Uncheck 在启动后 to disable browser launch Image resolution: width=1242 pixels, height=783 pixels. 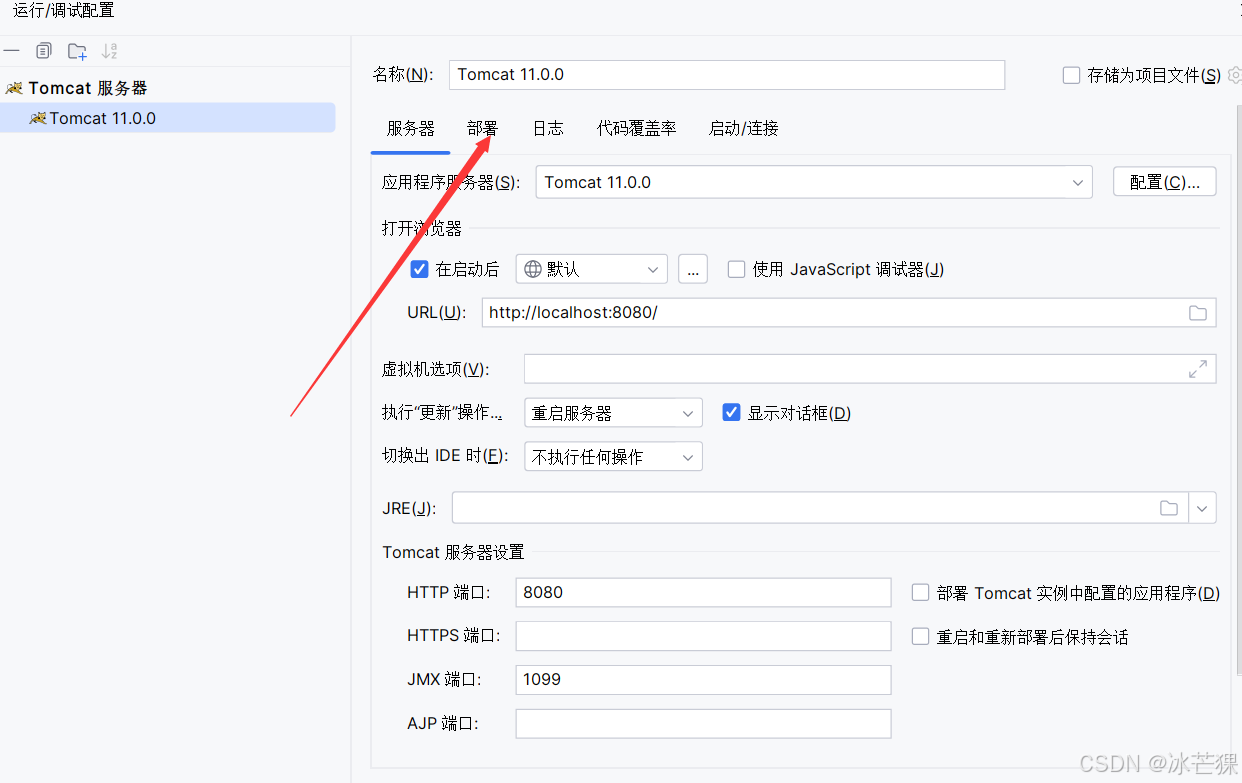pyautogui.click(x=421, y=268)
